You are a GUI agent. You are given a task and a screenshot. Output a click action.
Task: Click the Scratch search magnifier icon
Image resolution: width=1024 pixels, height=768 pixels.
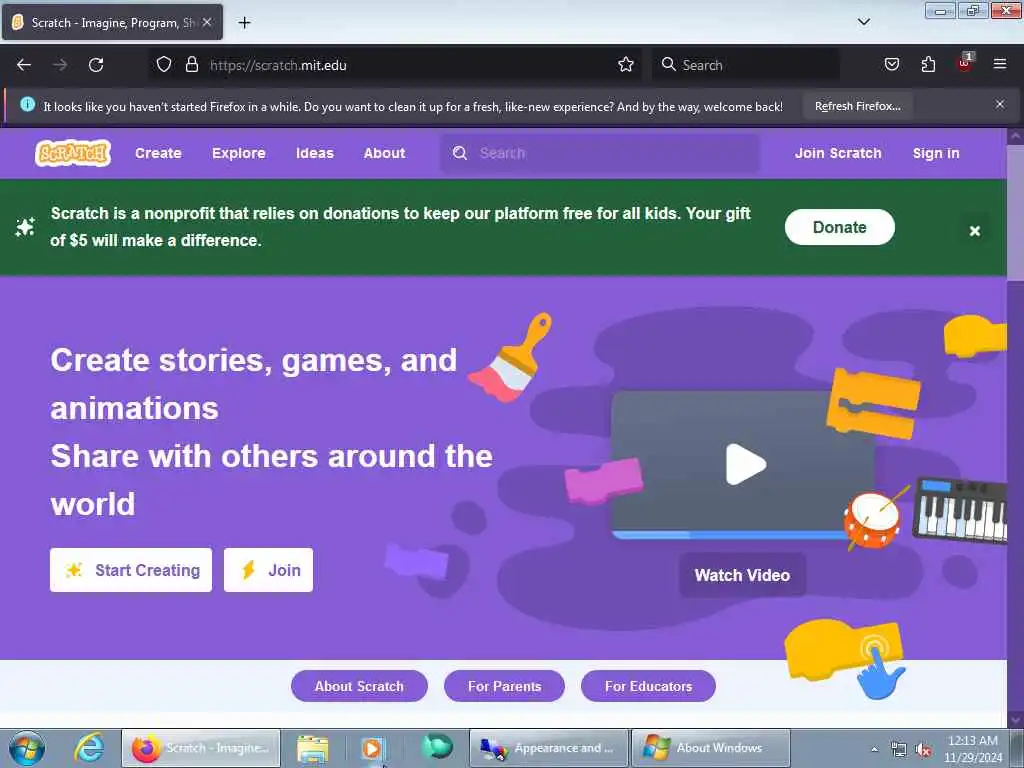[460, 153]
